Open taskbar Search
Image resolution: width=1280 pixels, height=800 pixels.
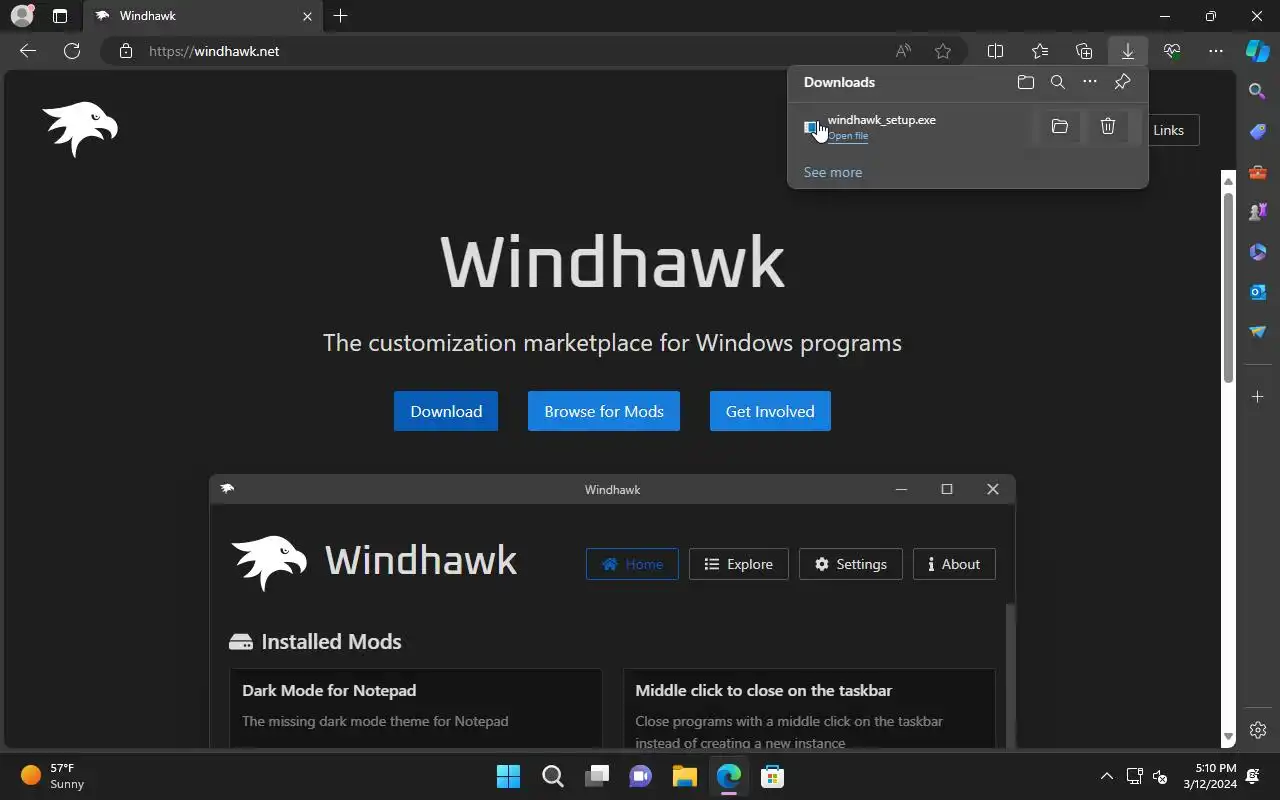point(553,776)
